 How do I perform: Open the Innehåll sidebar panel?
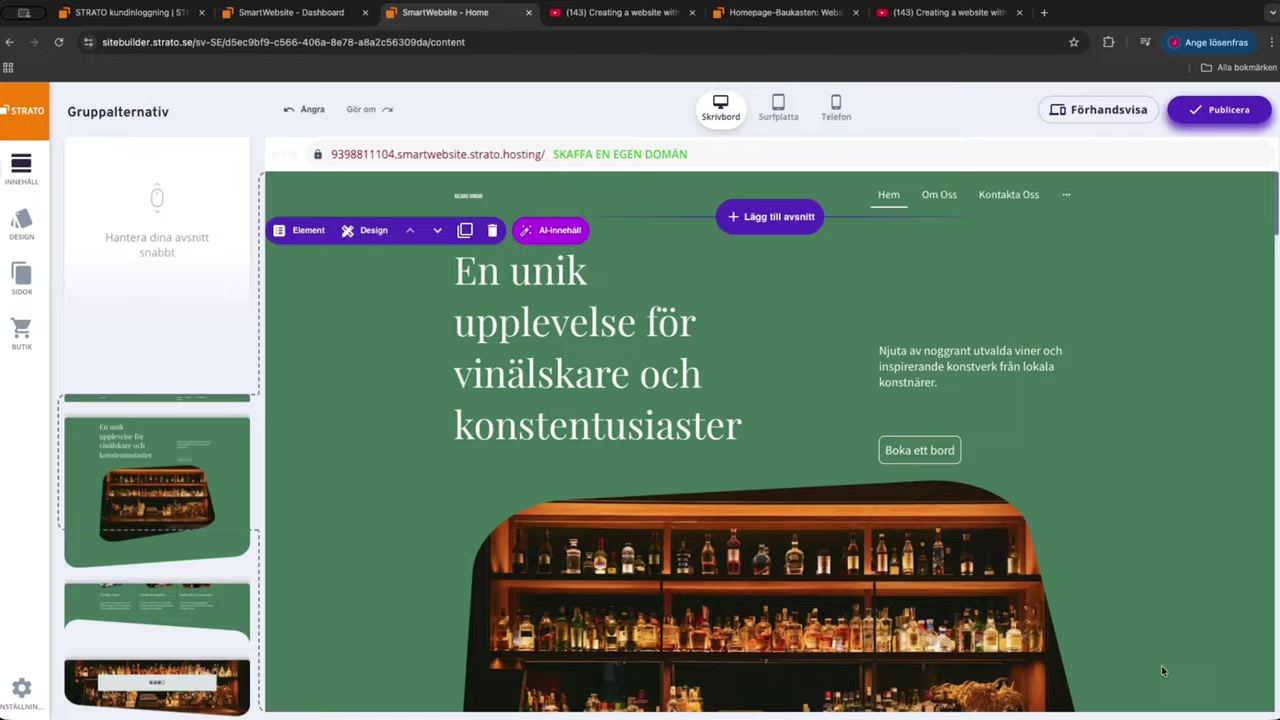click(x=21, y=169)
